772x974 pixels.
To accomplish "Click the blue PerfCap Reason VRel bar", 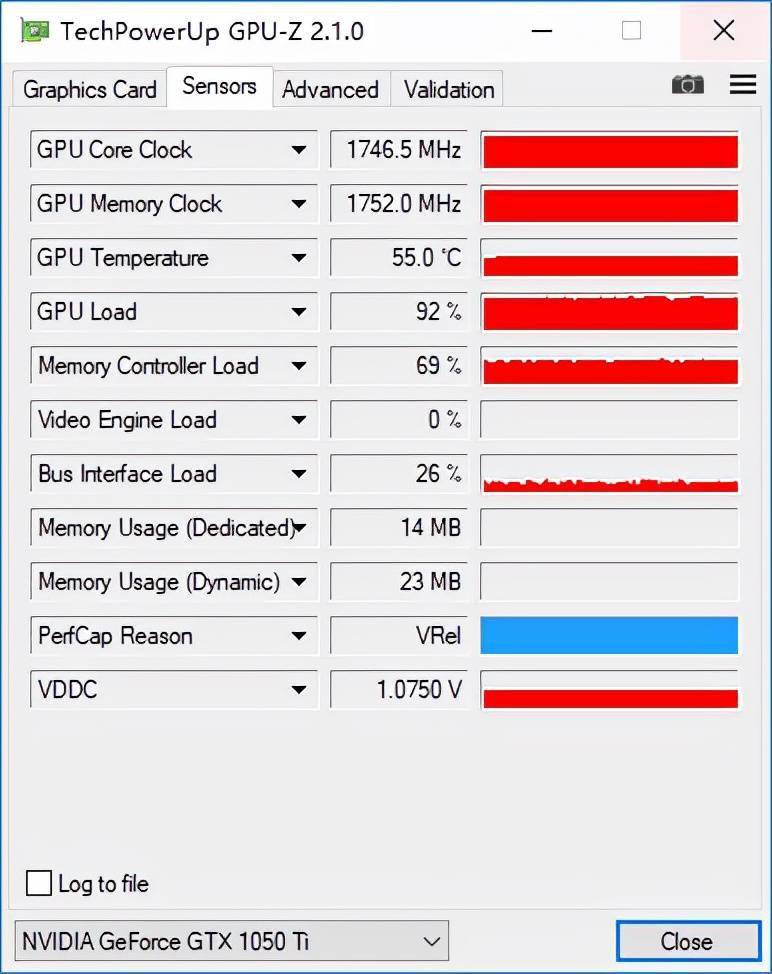I will coord(609,635).
